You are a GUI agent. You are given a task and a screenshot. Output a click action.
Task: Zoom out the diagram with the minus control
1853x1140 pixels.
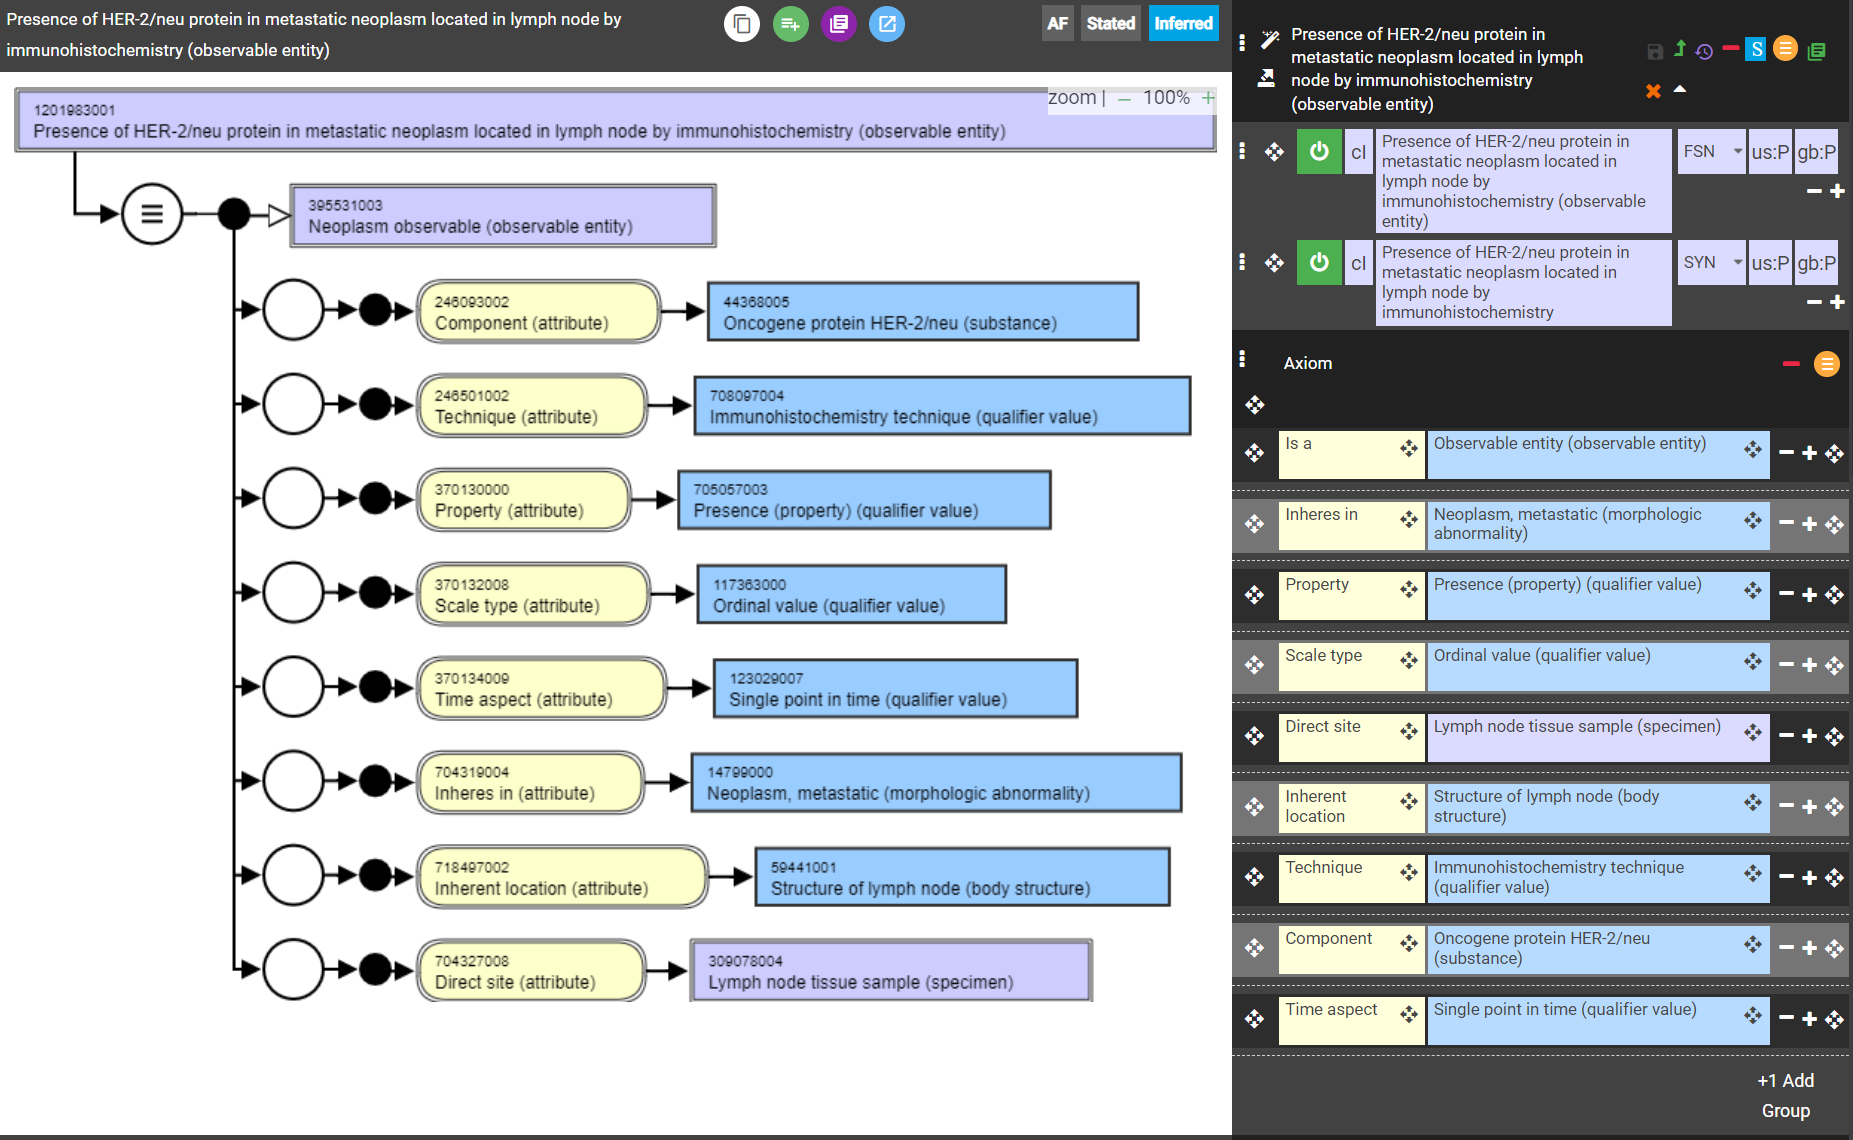pos(1125,98)
